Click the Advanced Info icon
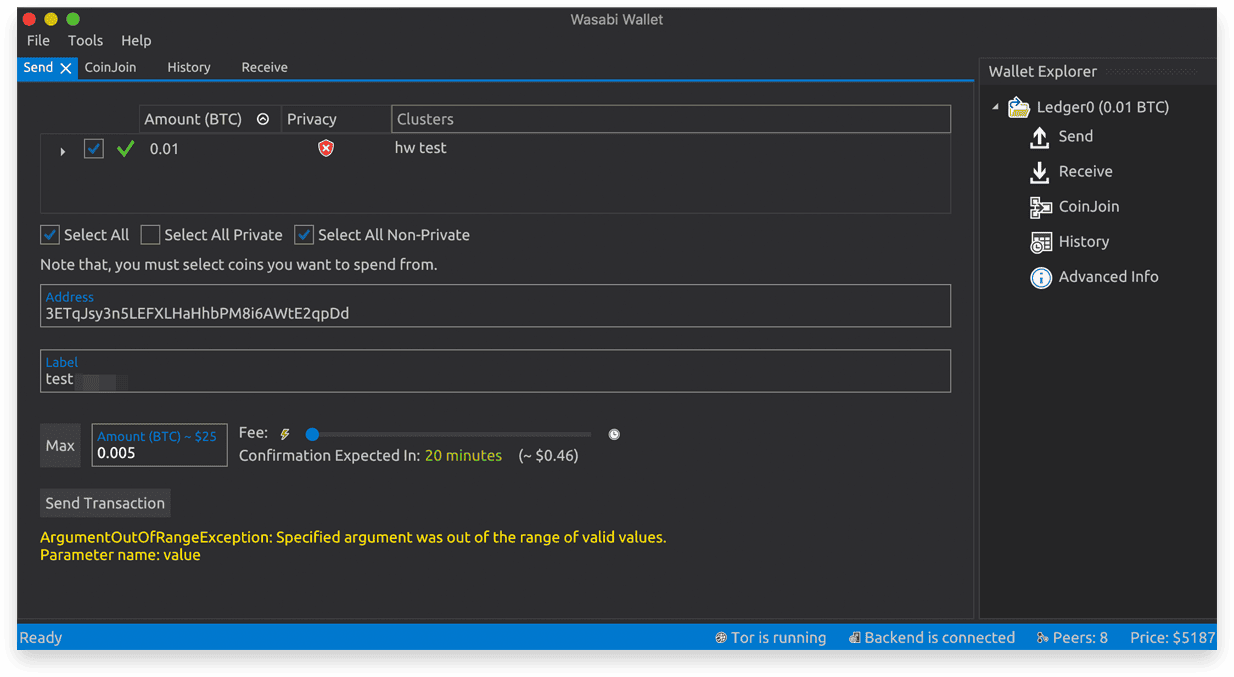Viewport: 1234px width, 677px height. tap(1041, 278)
